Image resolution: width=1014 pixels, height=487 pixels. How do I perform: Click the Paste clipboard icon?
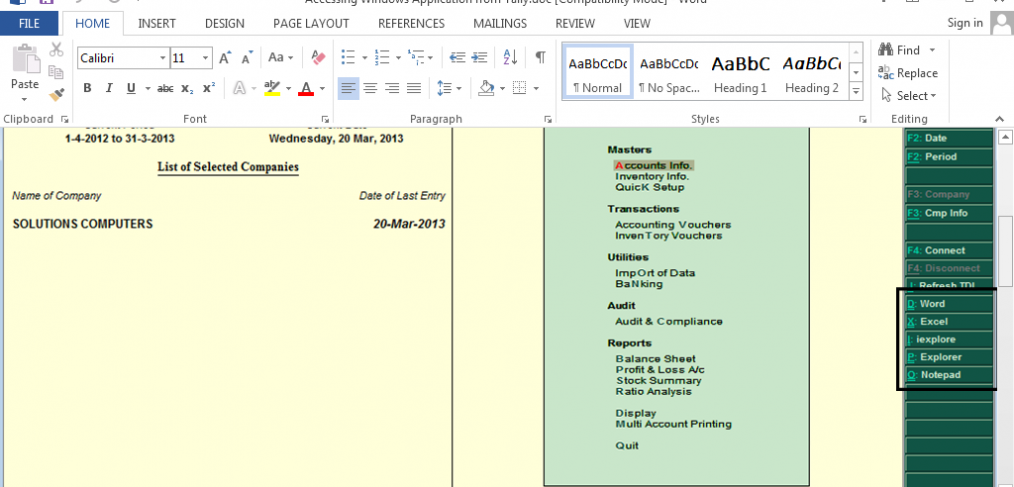[x=26, y=60]
